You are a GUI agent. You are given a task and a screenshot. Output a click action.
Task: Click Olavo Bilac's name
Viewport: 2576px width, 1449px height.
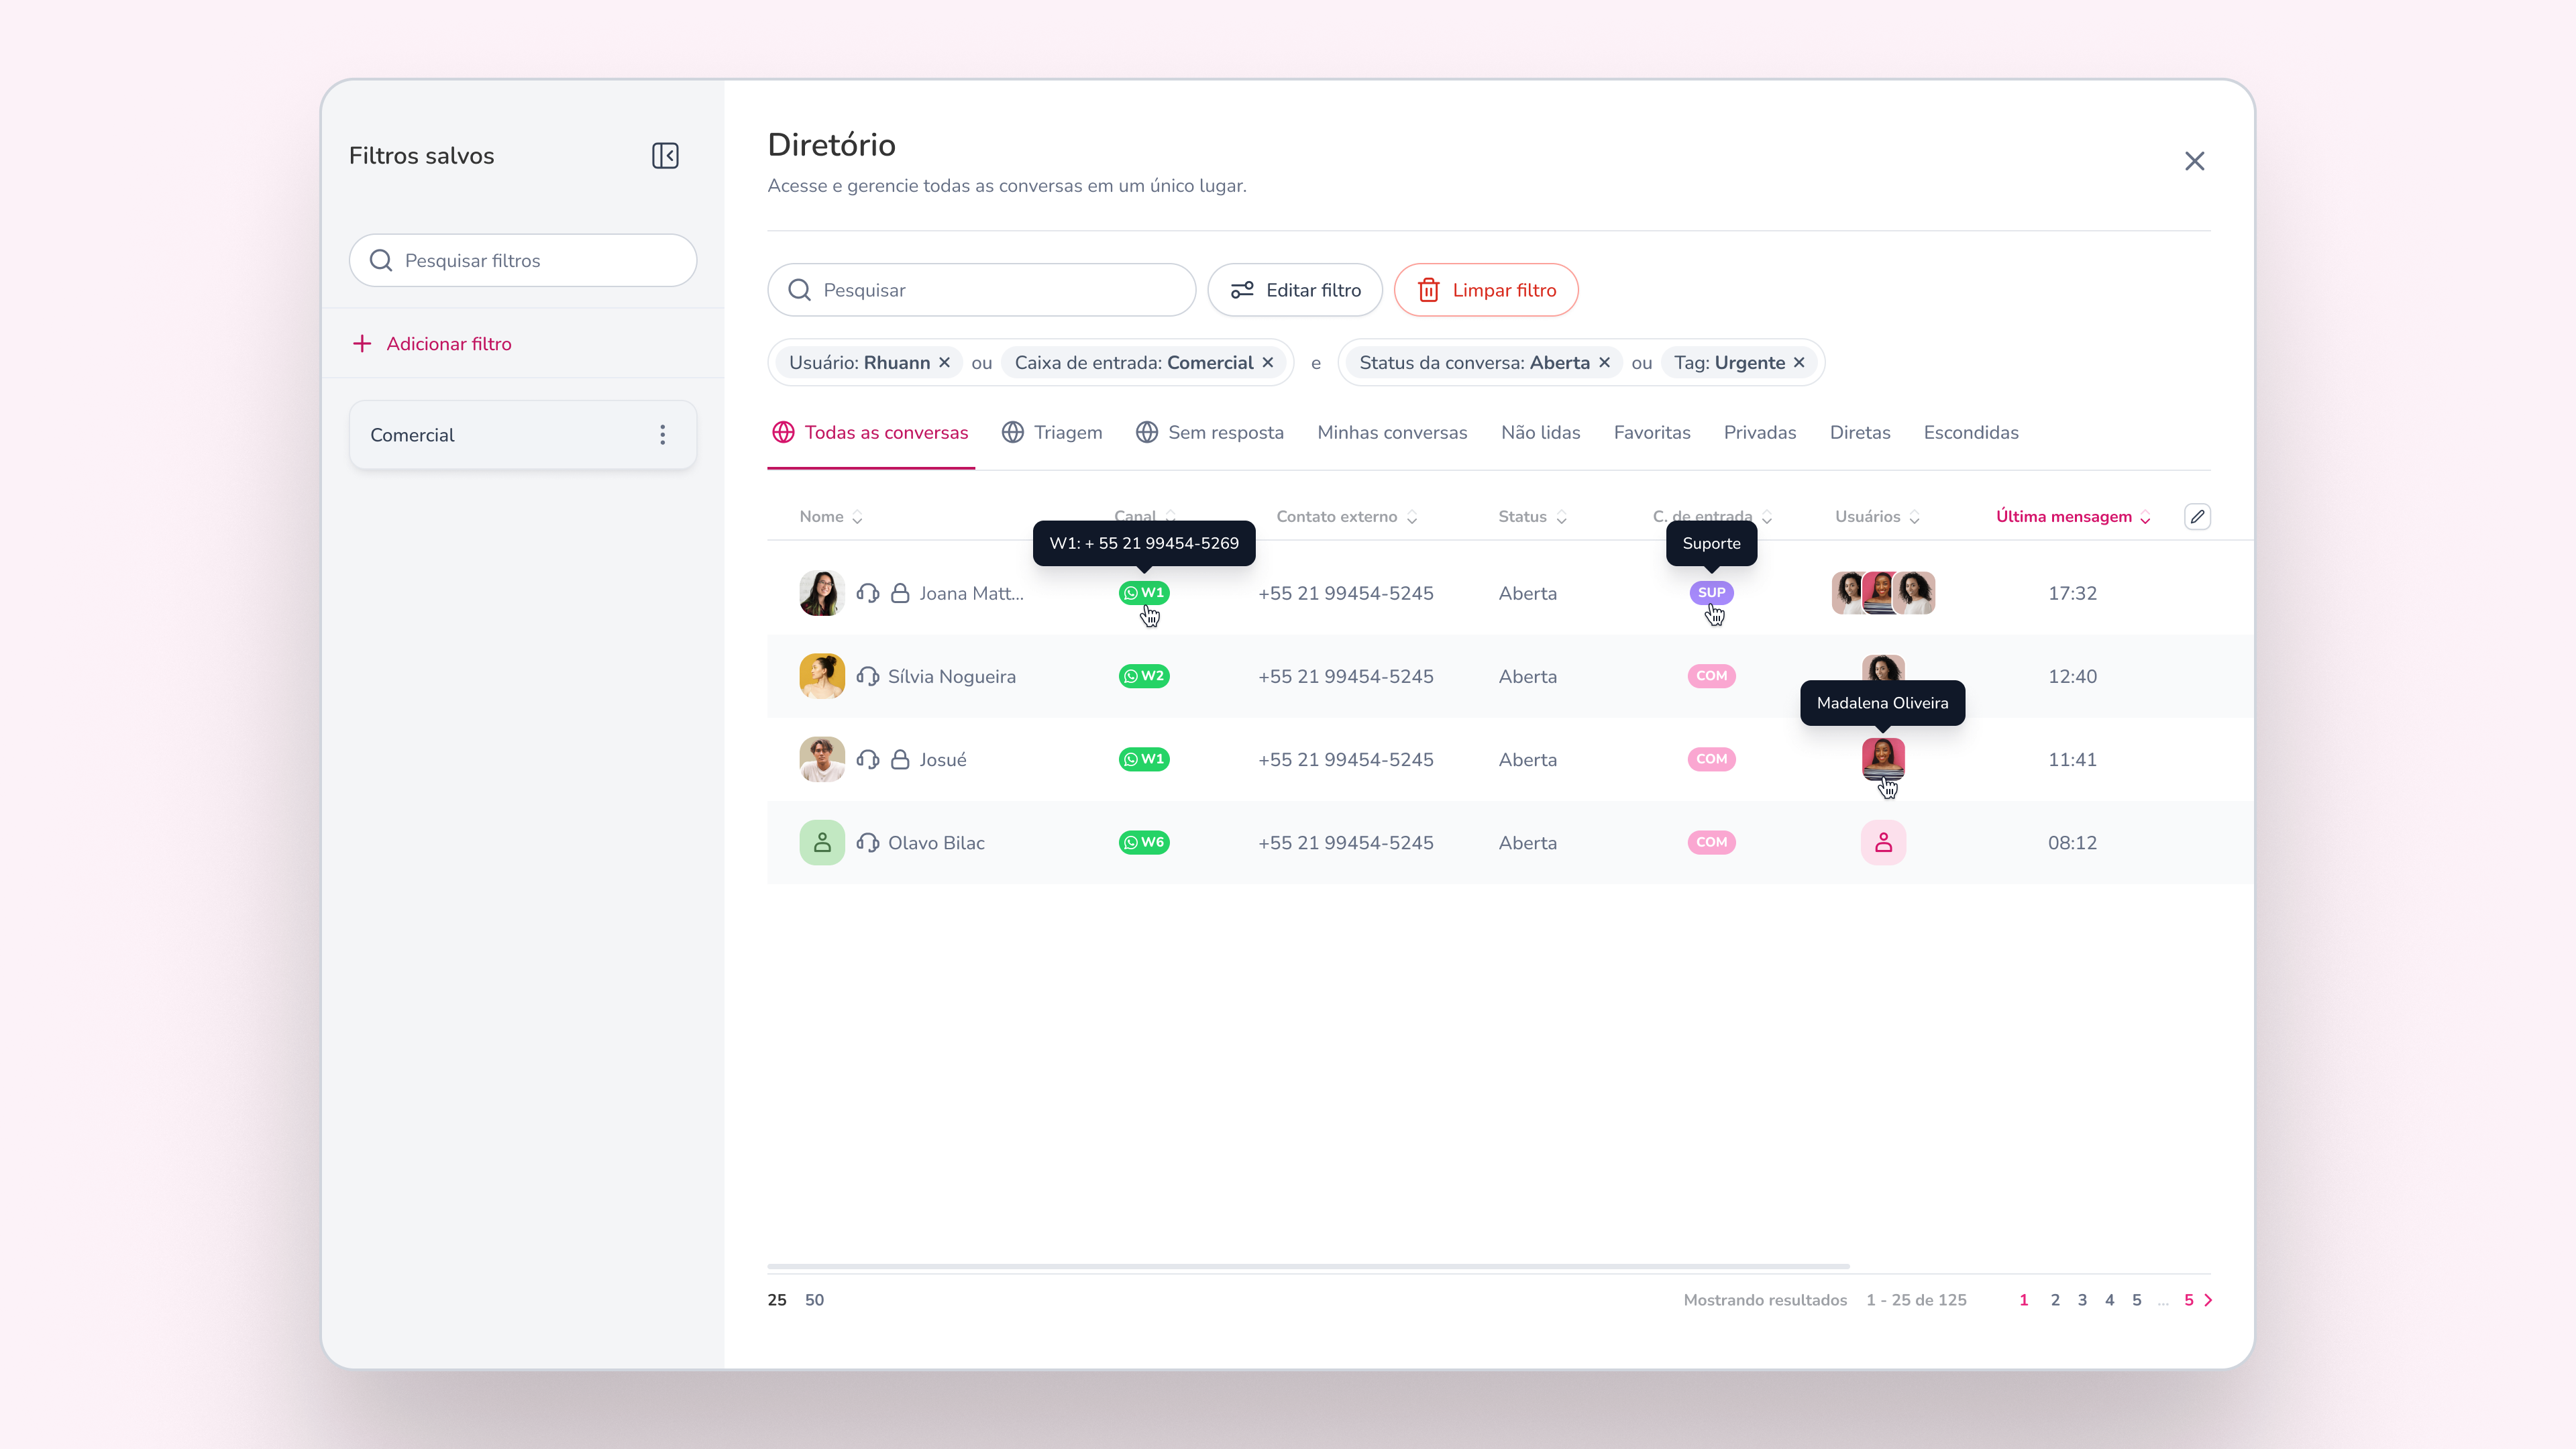coord(936,843)
